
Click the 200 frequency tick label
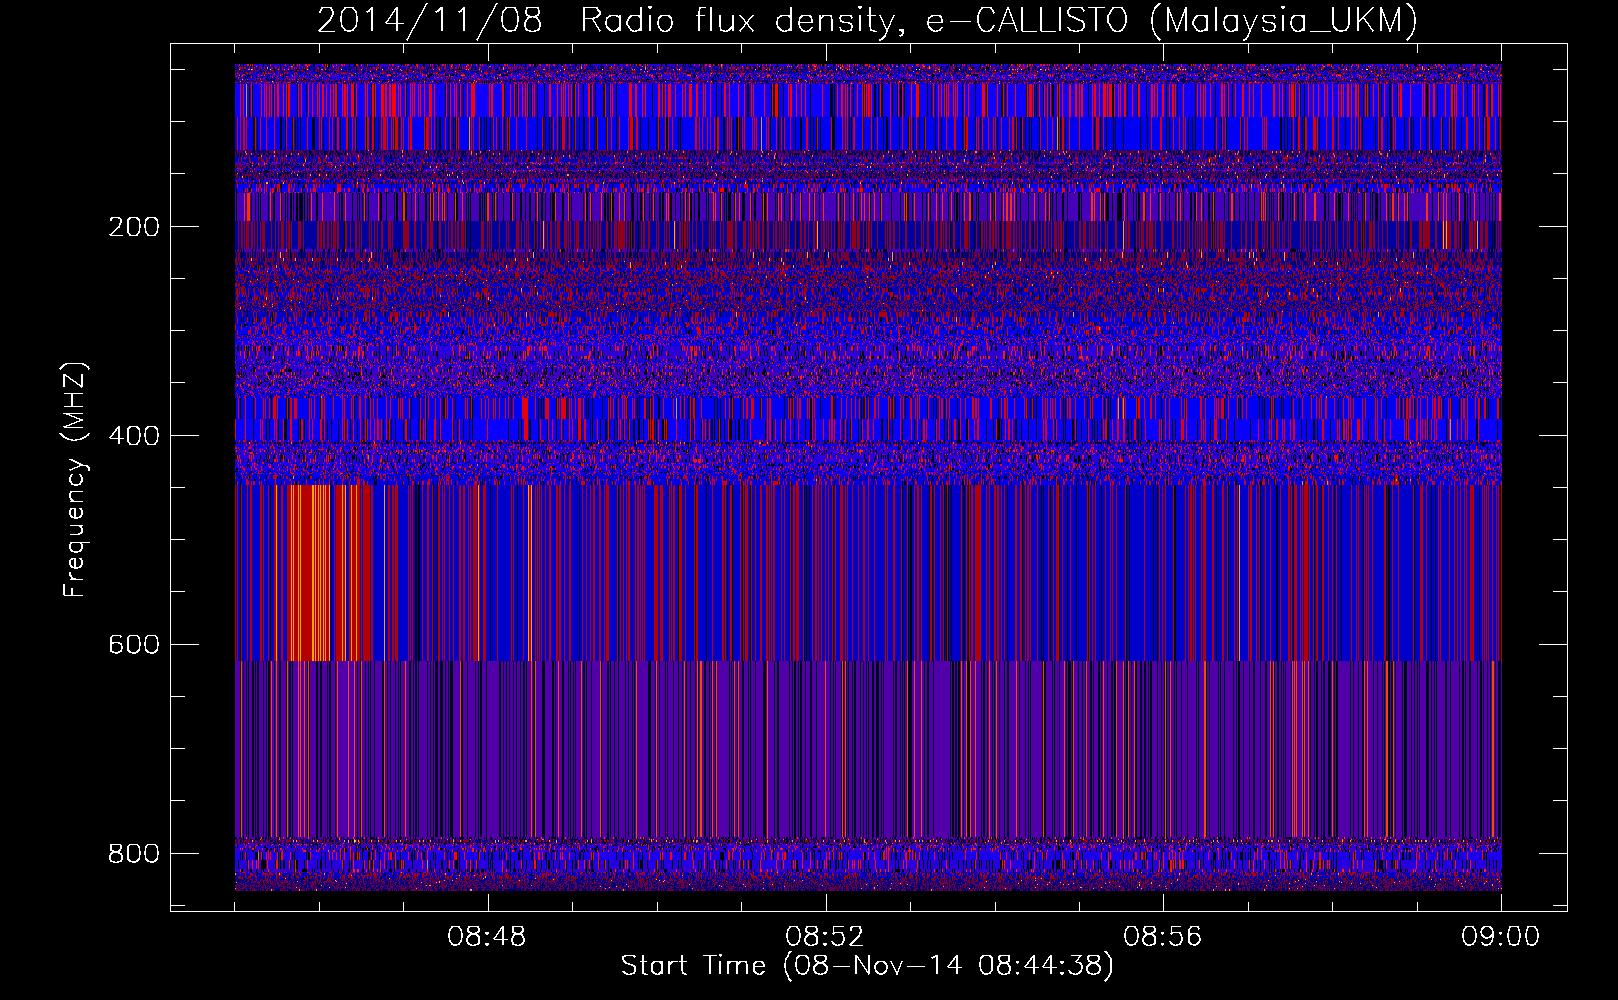(133, 227)
